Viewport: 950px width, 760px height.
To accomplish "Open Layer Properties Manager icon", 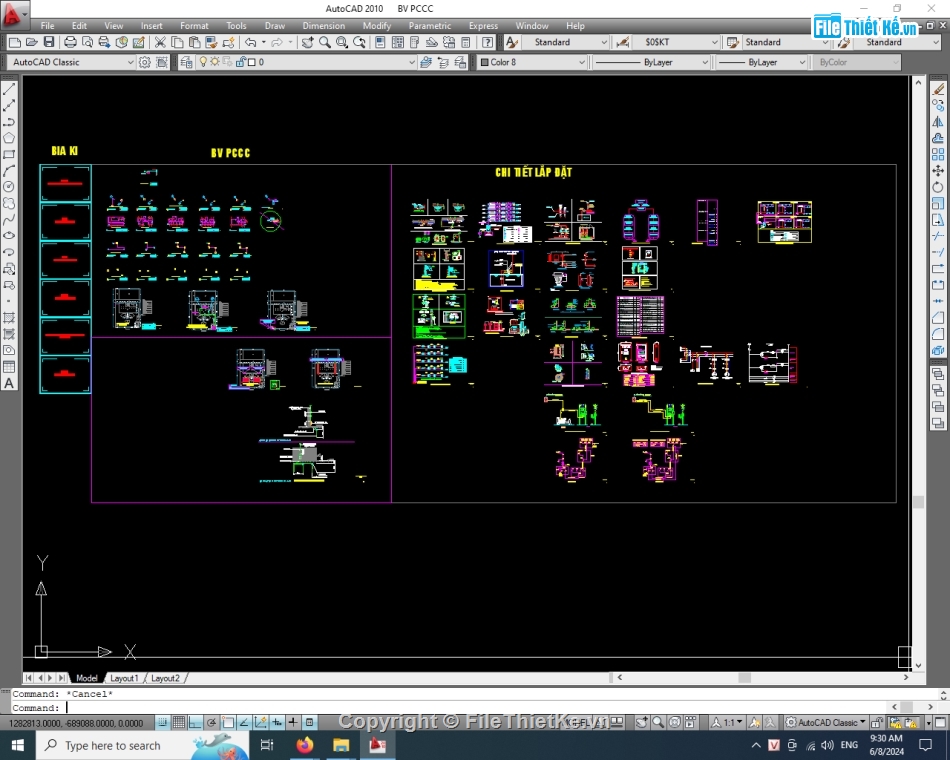I will [186, 62].
